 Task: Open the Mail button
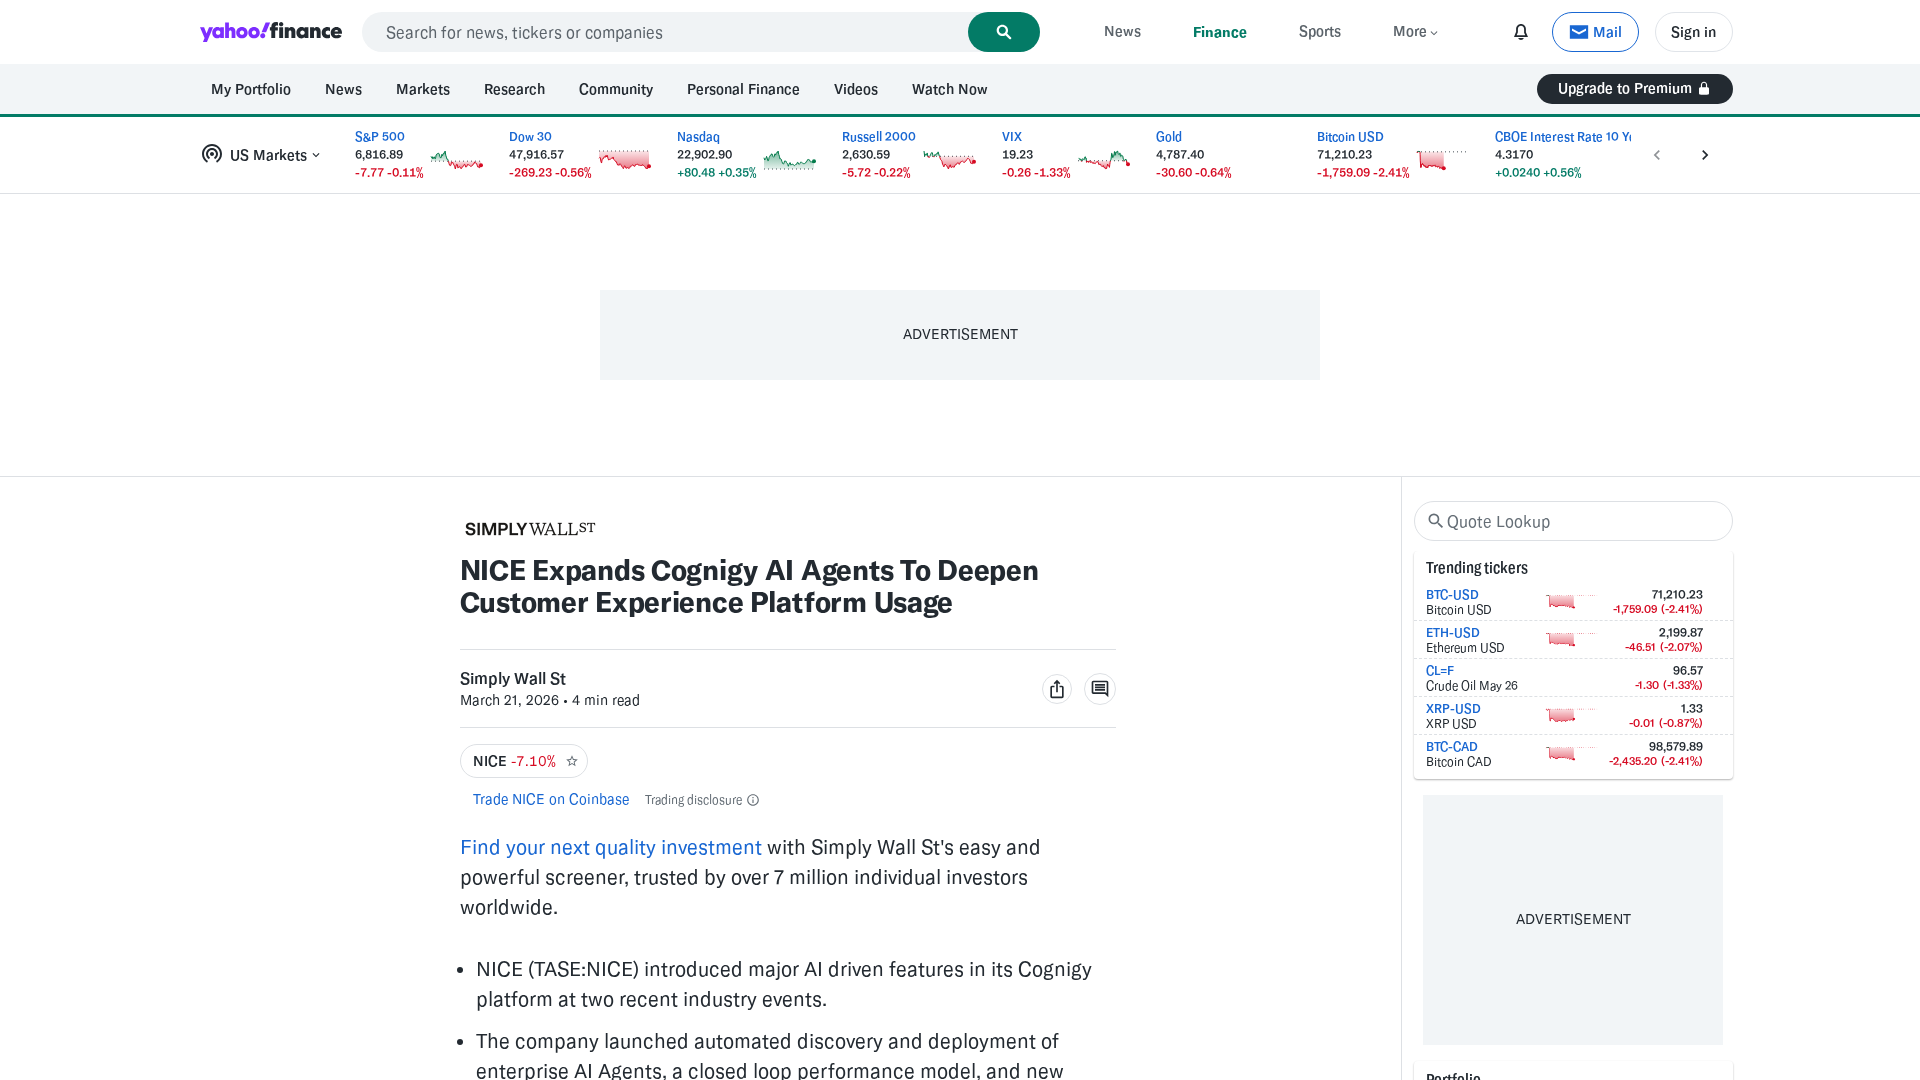(x=1595, y=32)
